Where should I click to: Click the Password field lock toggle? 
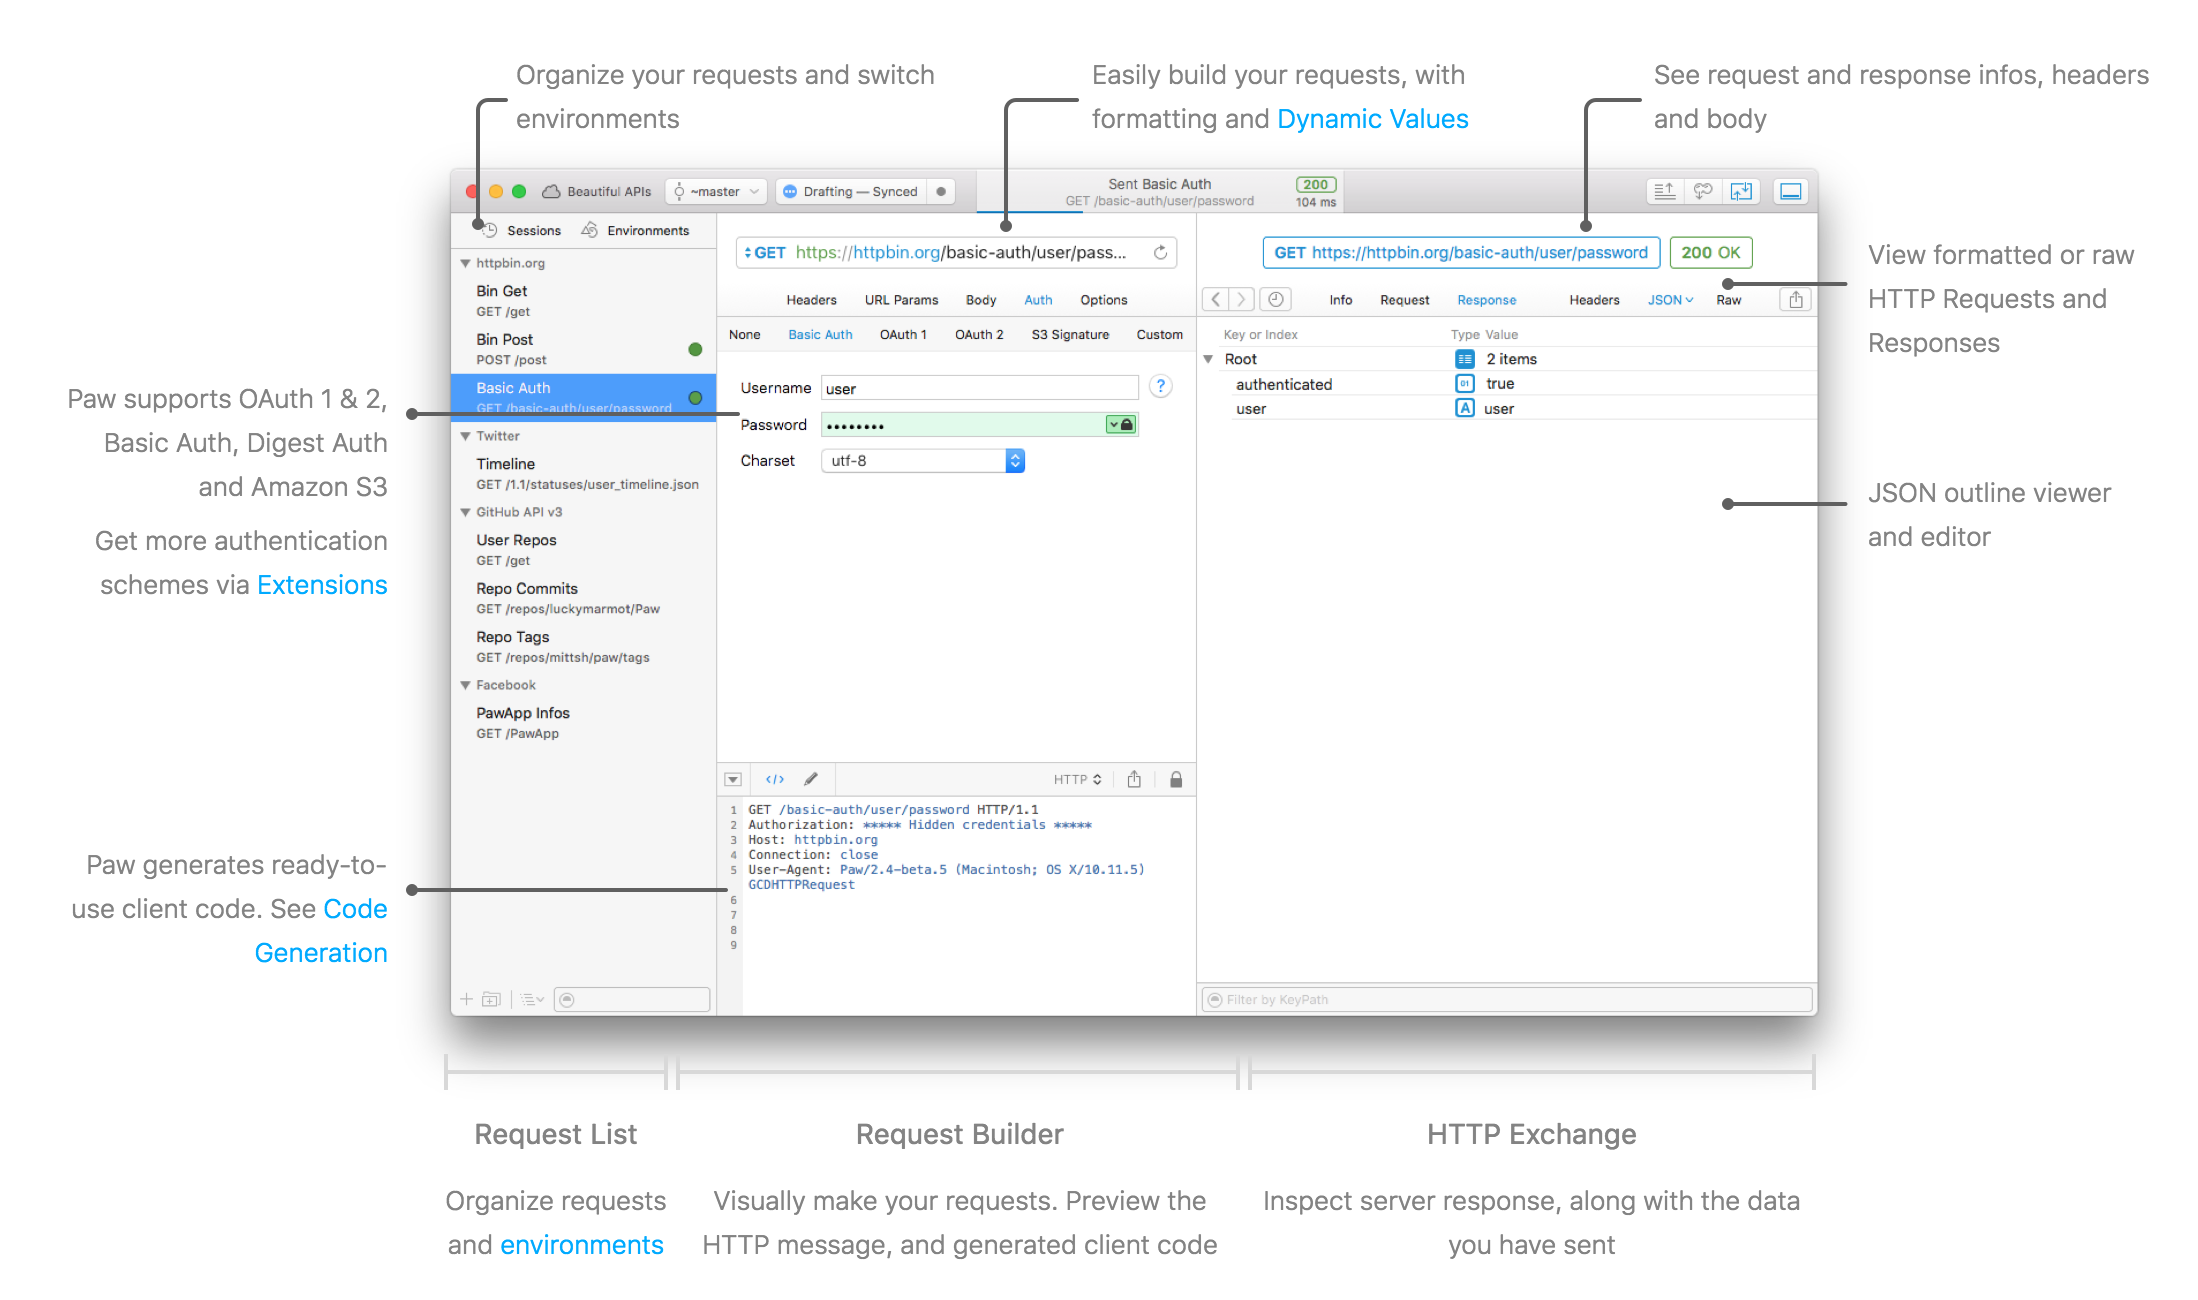click(1122, 424)
